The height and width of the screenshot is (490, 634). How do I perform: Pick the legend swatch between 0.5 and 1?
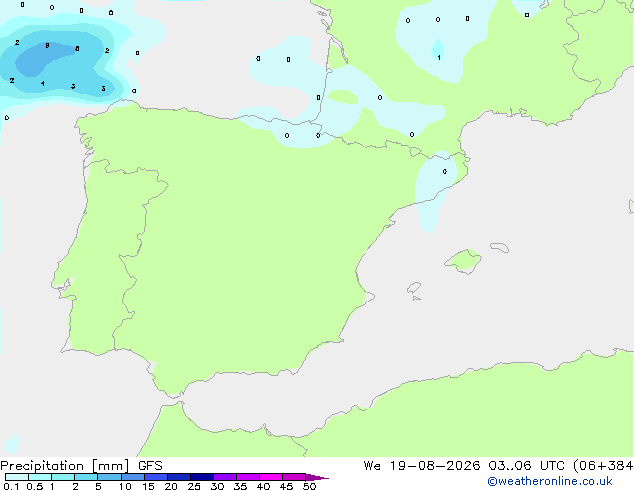coord(40,477)
